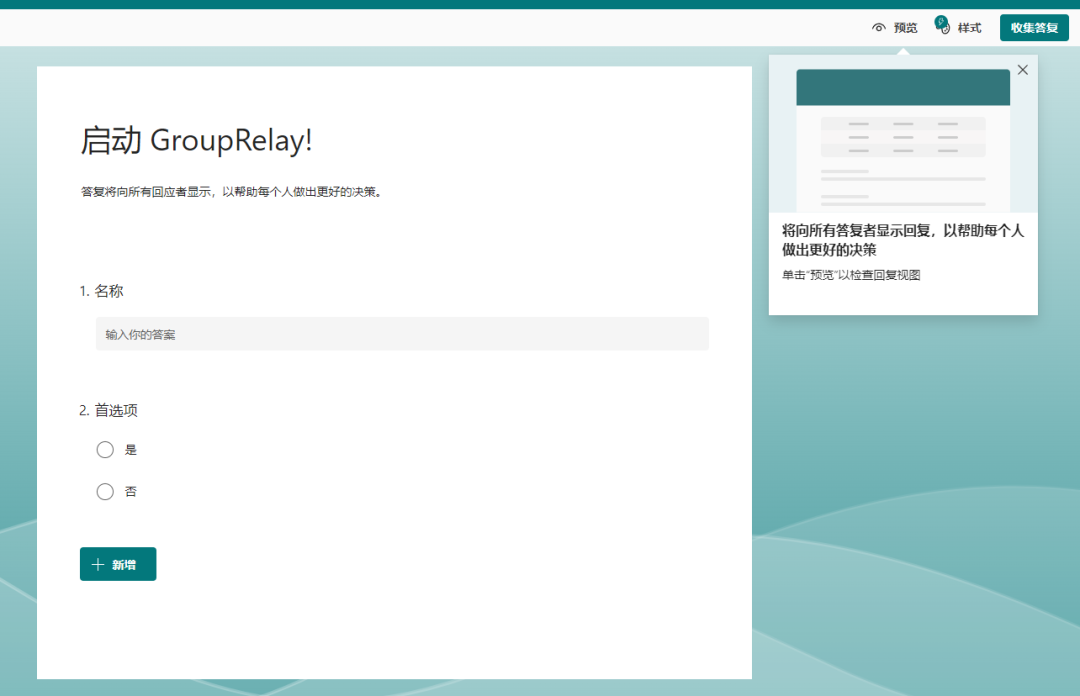1080x696 pixels.
Task: Click the 收集答复 button
Action: tap(1034, 28)
